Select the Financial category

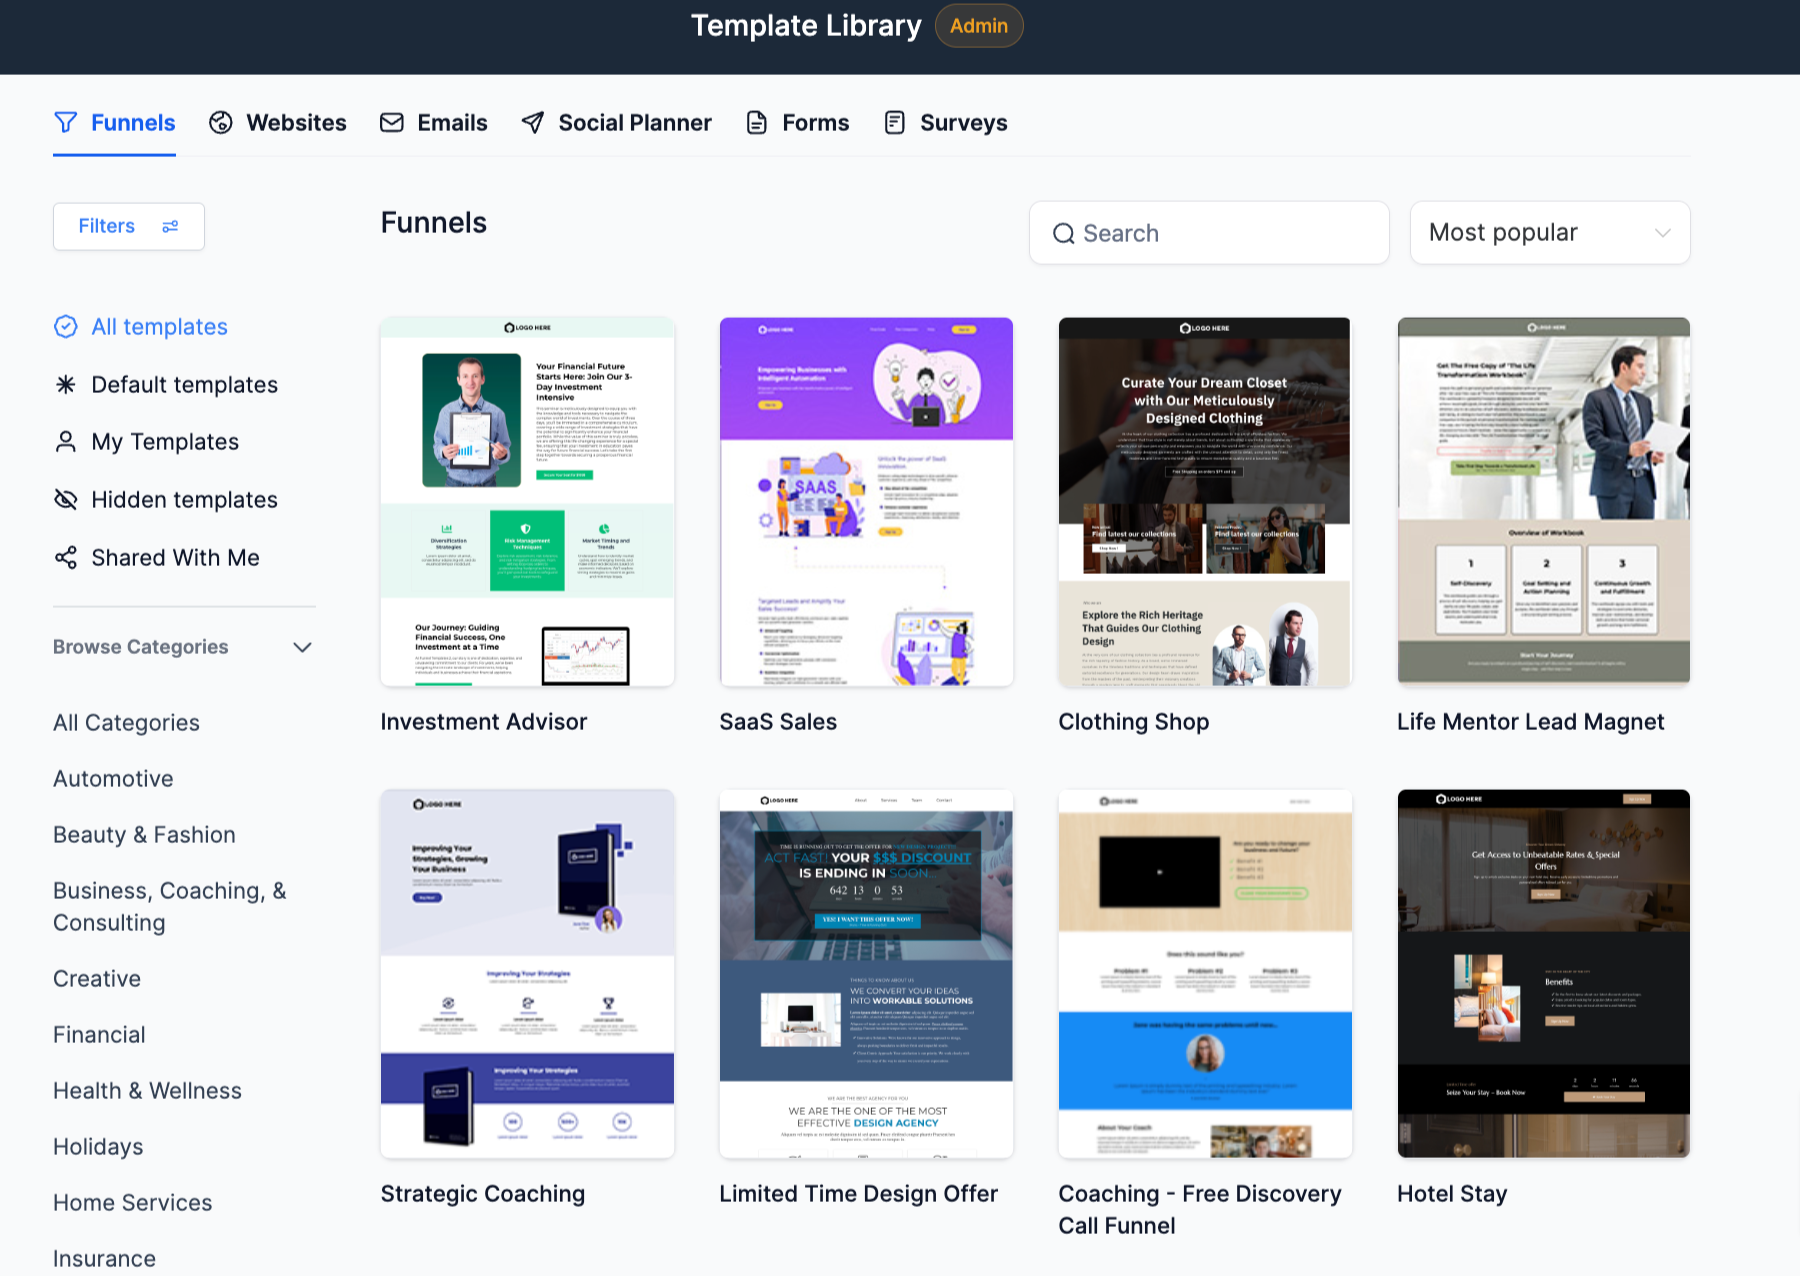99,1034
